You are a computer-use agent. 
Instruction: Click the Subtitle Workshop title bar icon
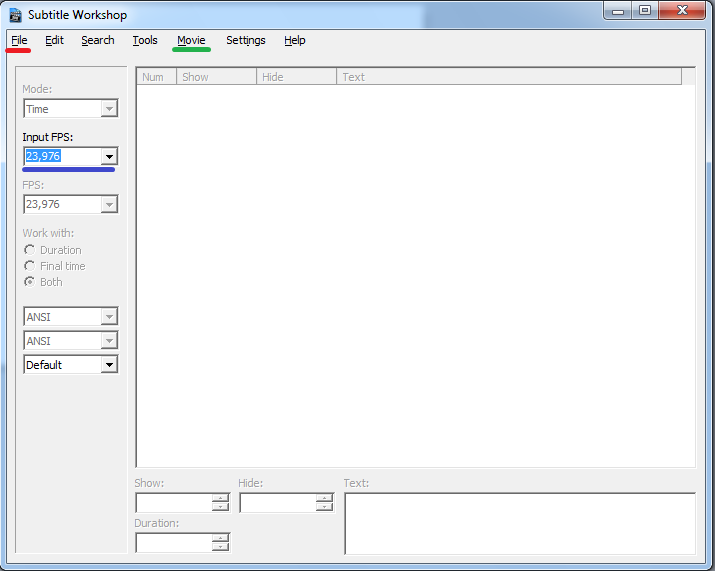(15, 15)
